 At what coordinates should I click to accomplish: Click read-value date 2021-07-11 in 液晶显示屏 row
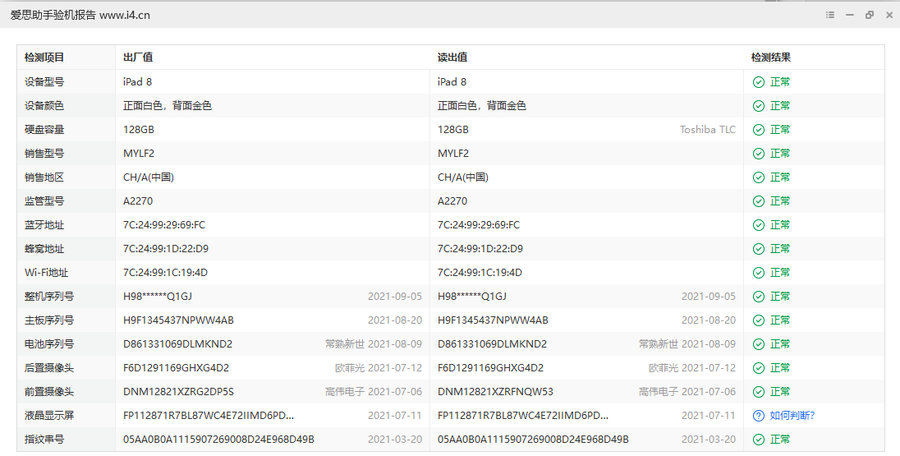pos(708,415)
